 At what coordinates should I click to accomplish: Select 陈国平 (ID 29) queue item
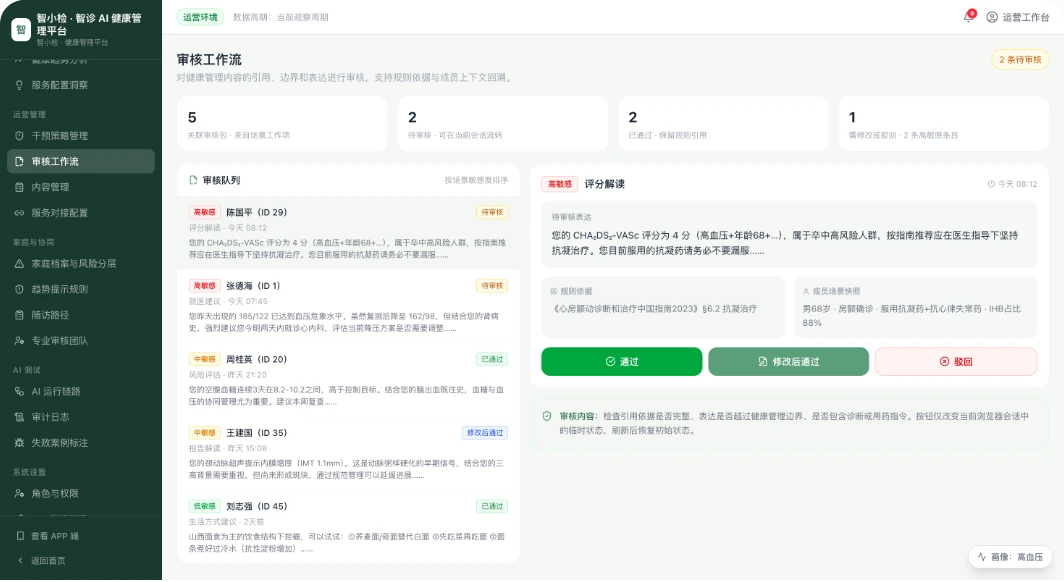[x=348, y=233]
